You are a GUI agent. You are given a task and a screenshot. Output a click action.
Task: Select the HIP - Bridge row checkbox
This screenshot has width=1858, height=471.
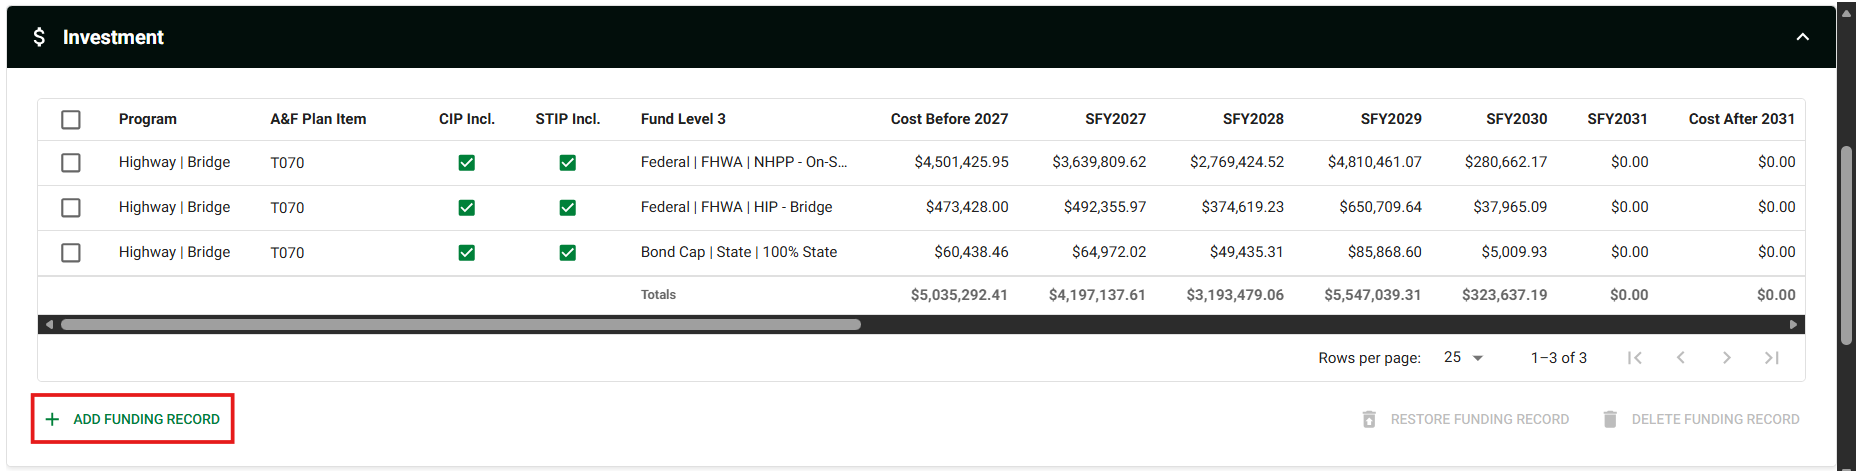click(x=71, y=208)
